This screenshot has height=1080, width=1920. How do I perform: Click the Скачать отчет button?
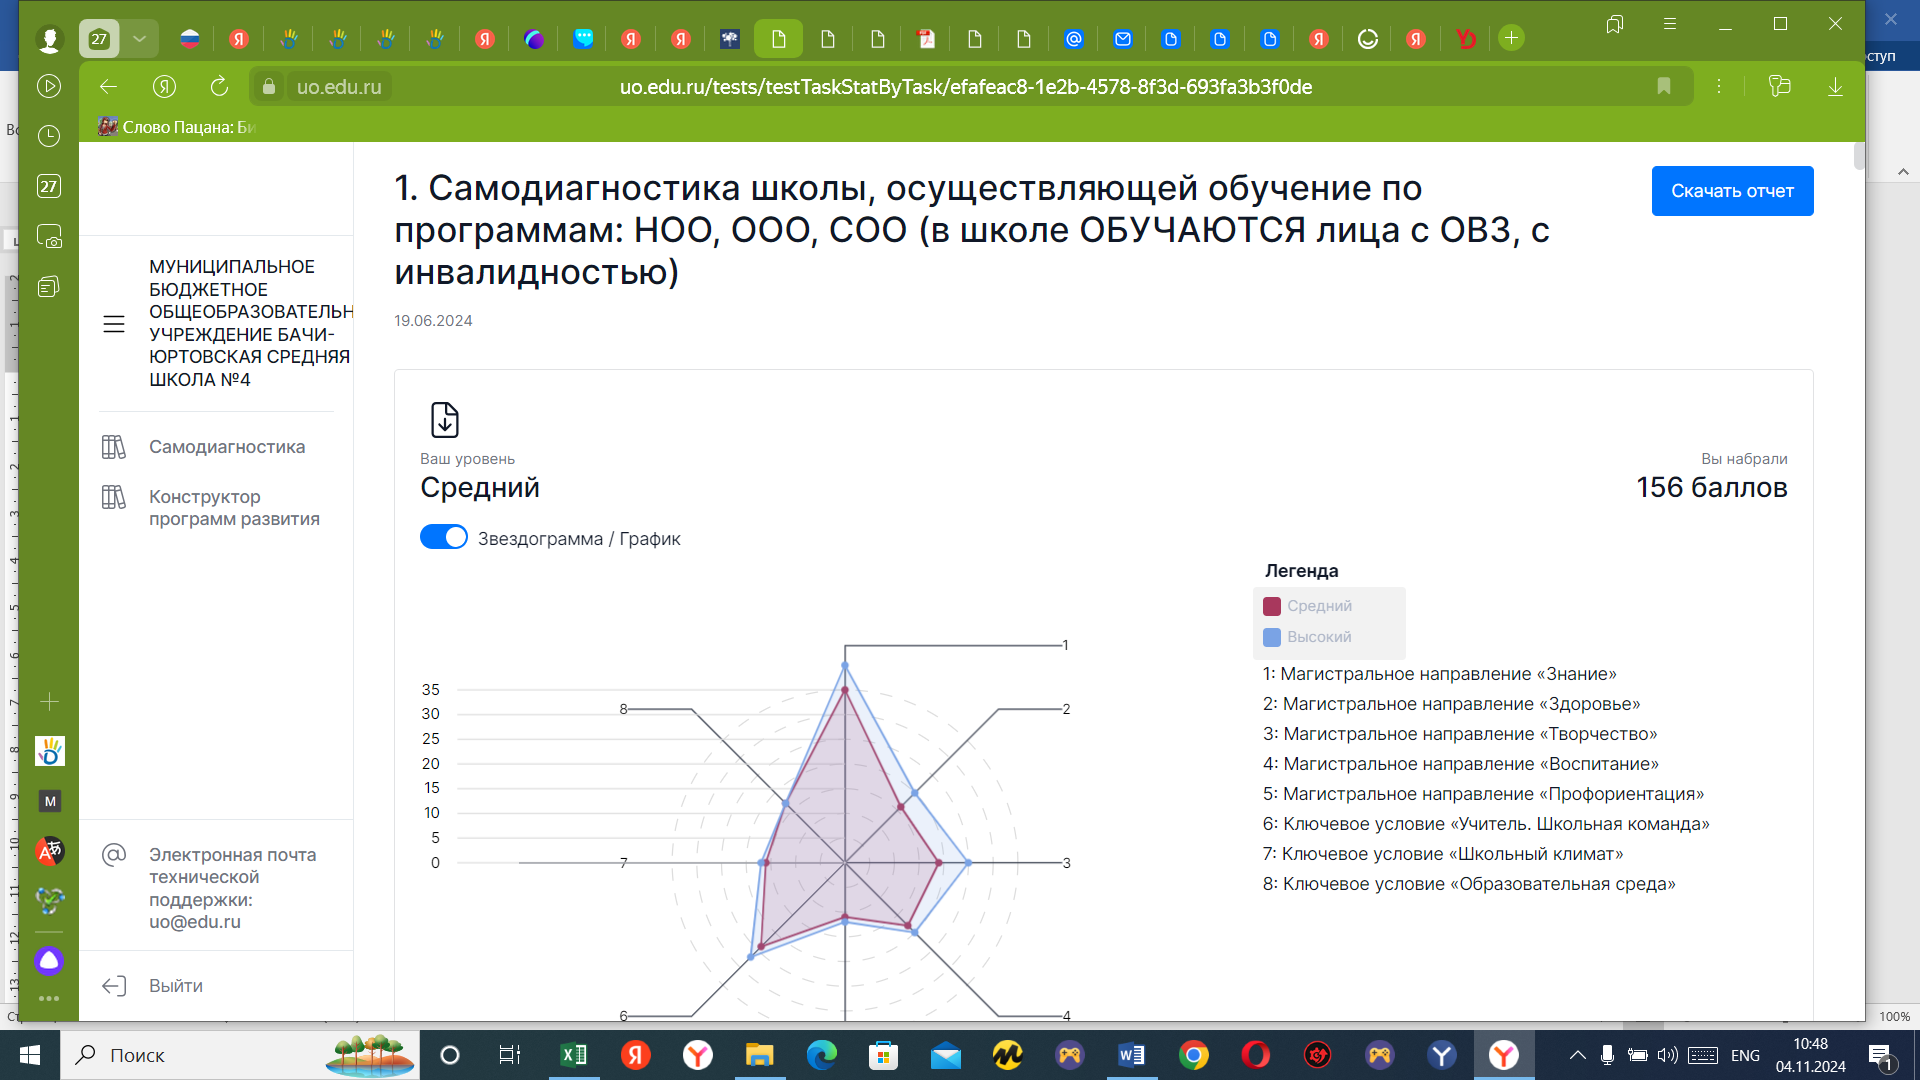1732,191
